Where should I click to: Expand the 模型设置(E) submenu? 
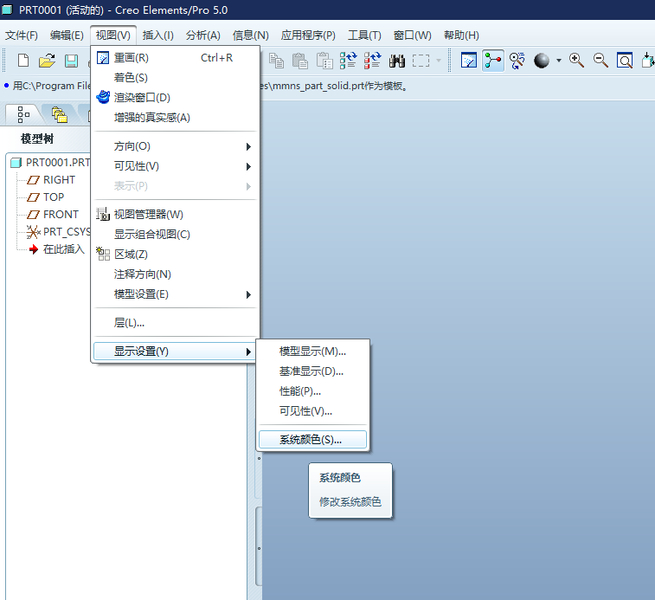(175, 295)
